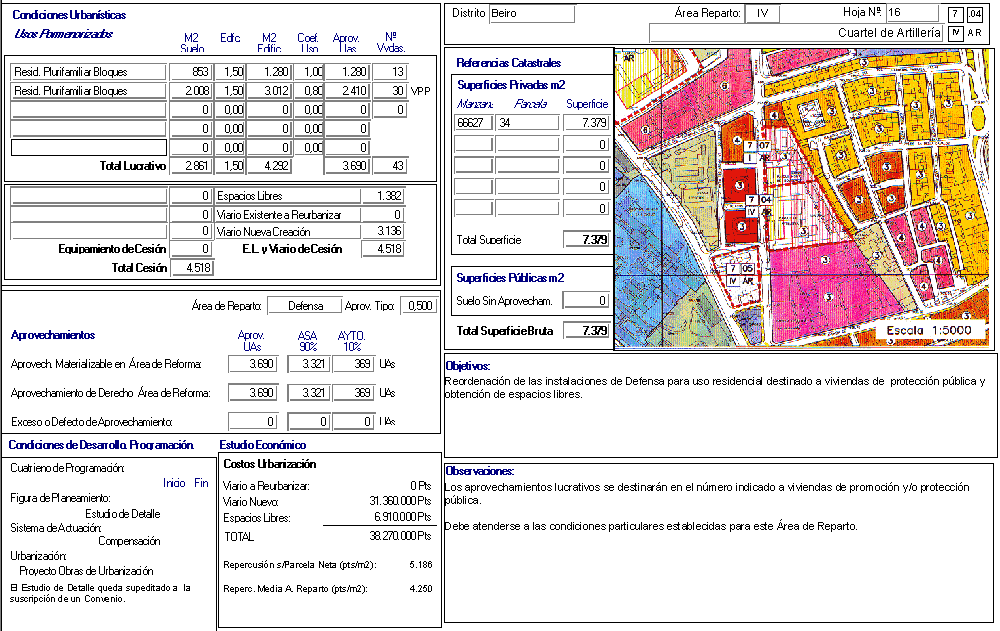Click the Viario Nueva Creación value 3.136
This screenshot has height=631, width=1000.
click(384, 232)
